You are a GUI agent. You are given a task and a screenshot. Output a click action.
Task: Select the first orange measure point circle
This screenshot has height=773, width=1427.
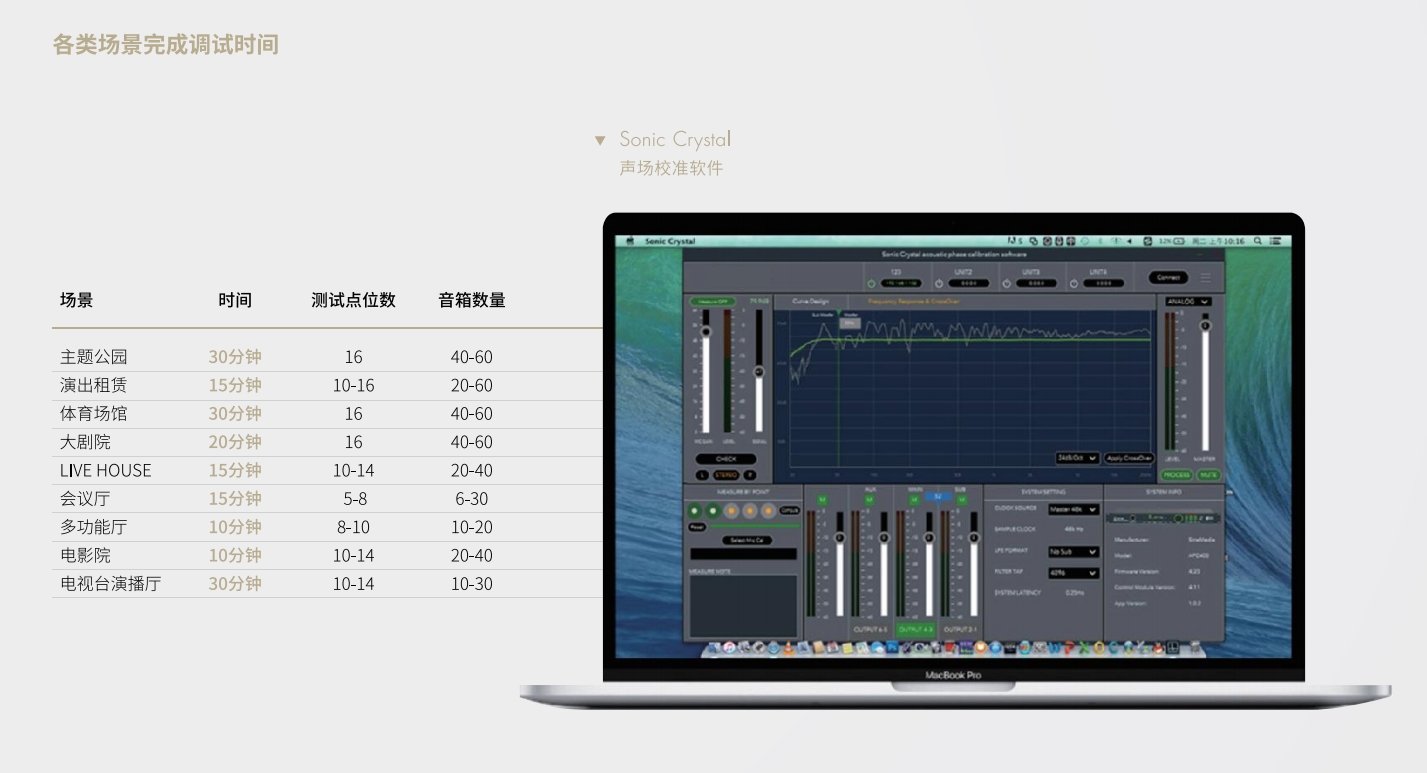tap(731, 510)
